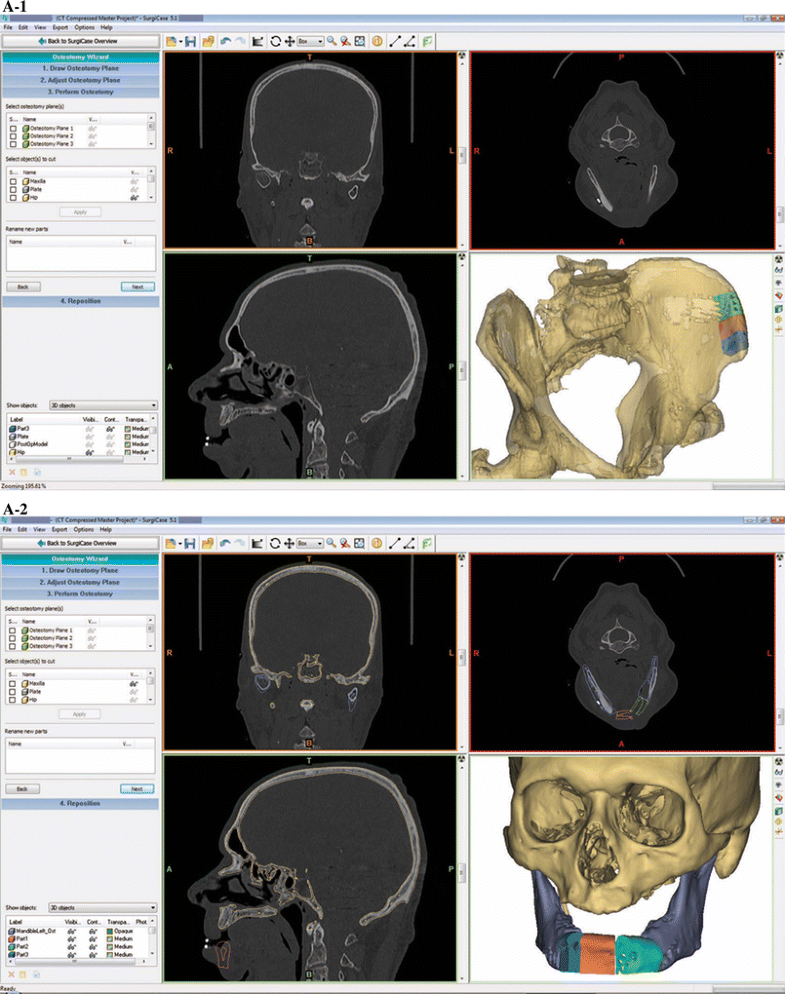
Task: Click radiation icon atop A-1 coronal view
Action: [x=462, y=56]
